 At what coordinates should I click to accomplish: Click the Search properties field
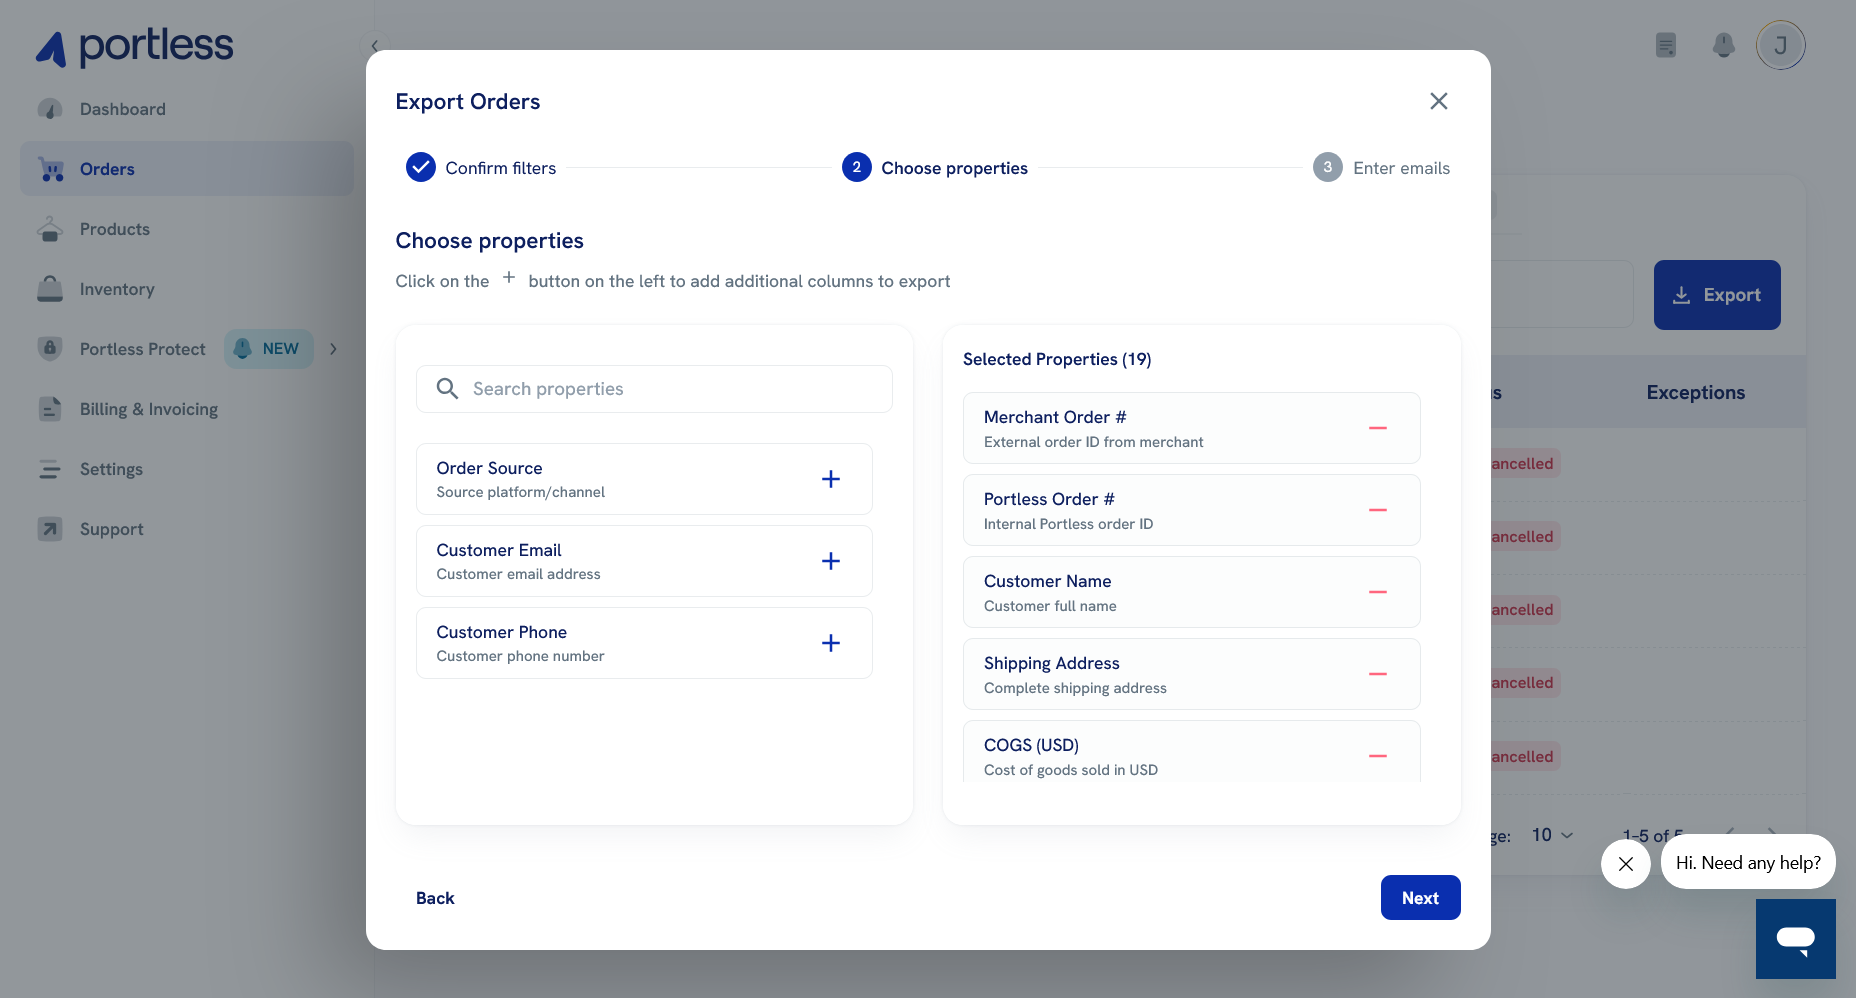coord(654,389)
